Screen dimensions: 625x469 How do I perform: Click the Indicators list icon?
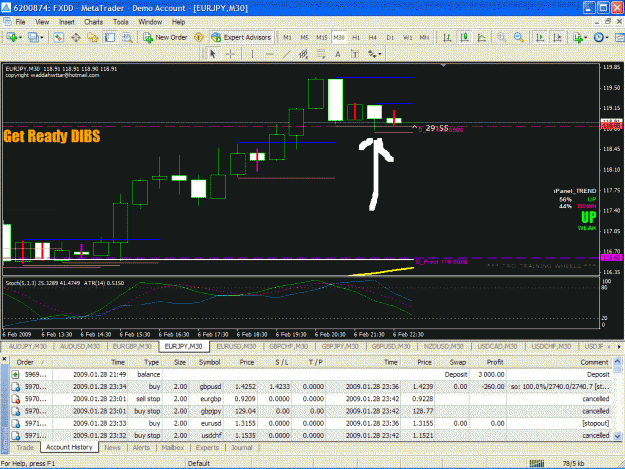coord(578,37)
